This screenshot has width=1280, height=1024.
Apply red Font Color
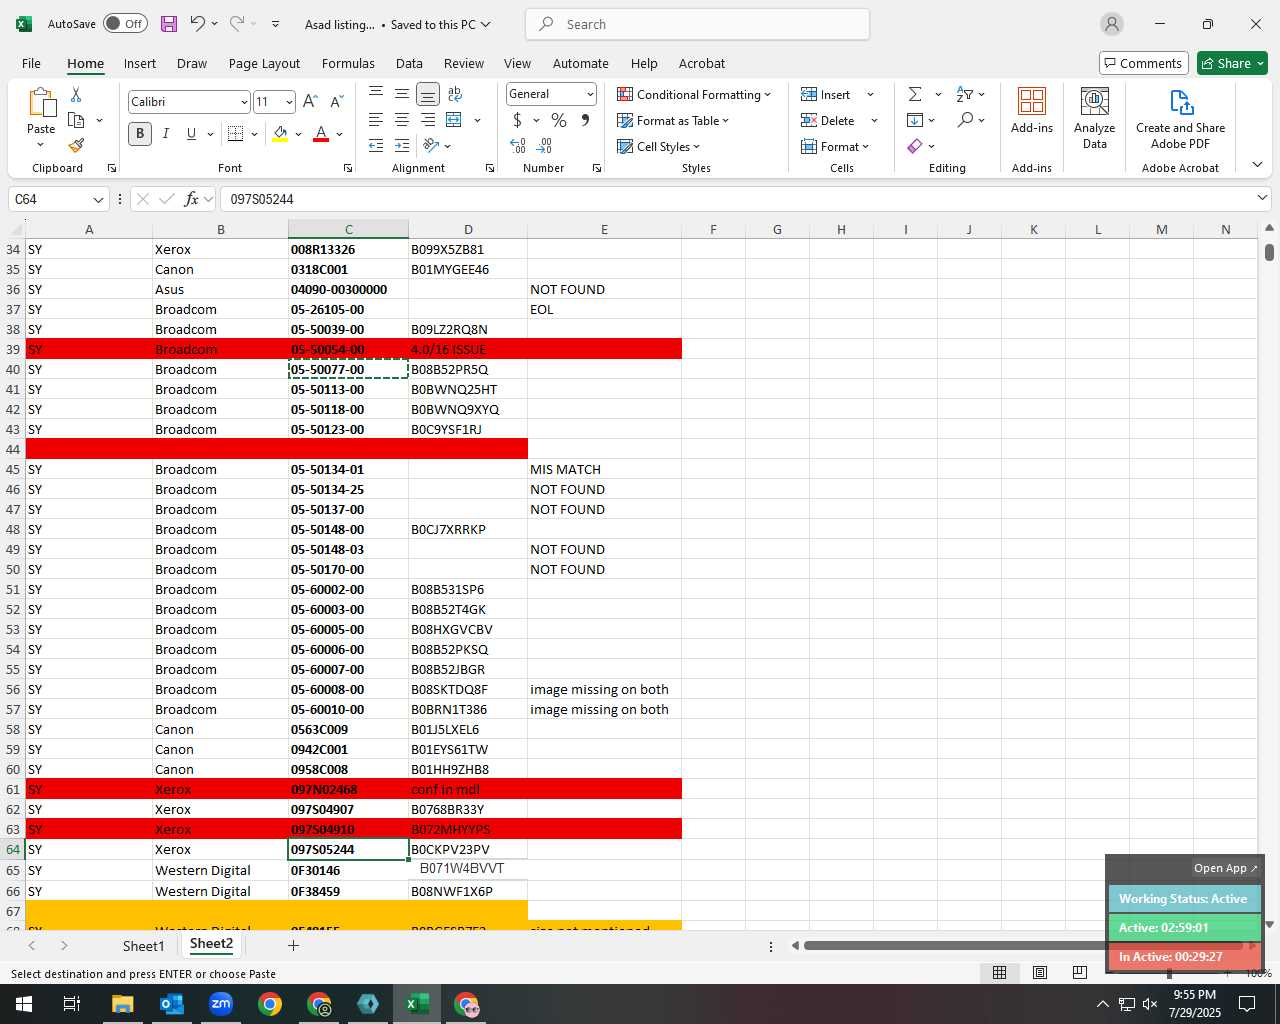click(321, 134)
